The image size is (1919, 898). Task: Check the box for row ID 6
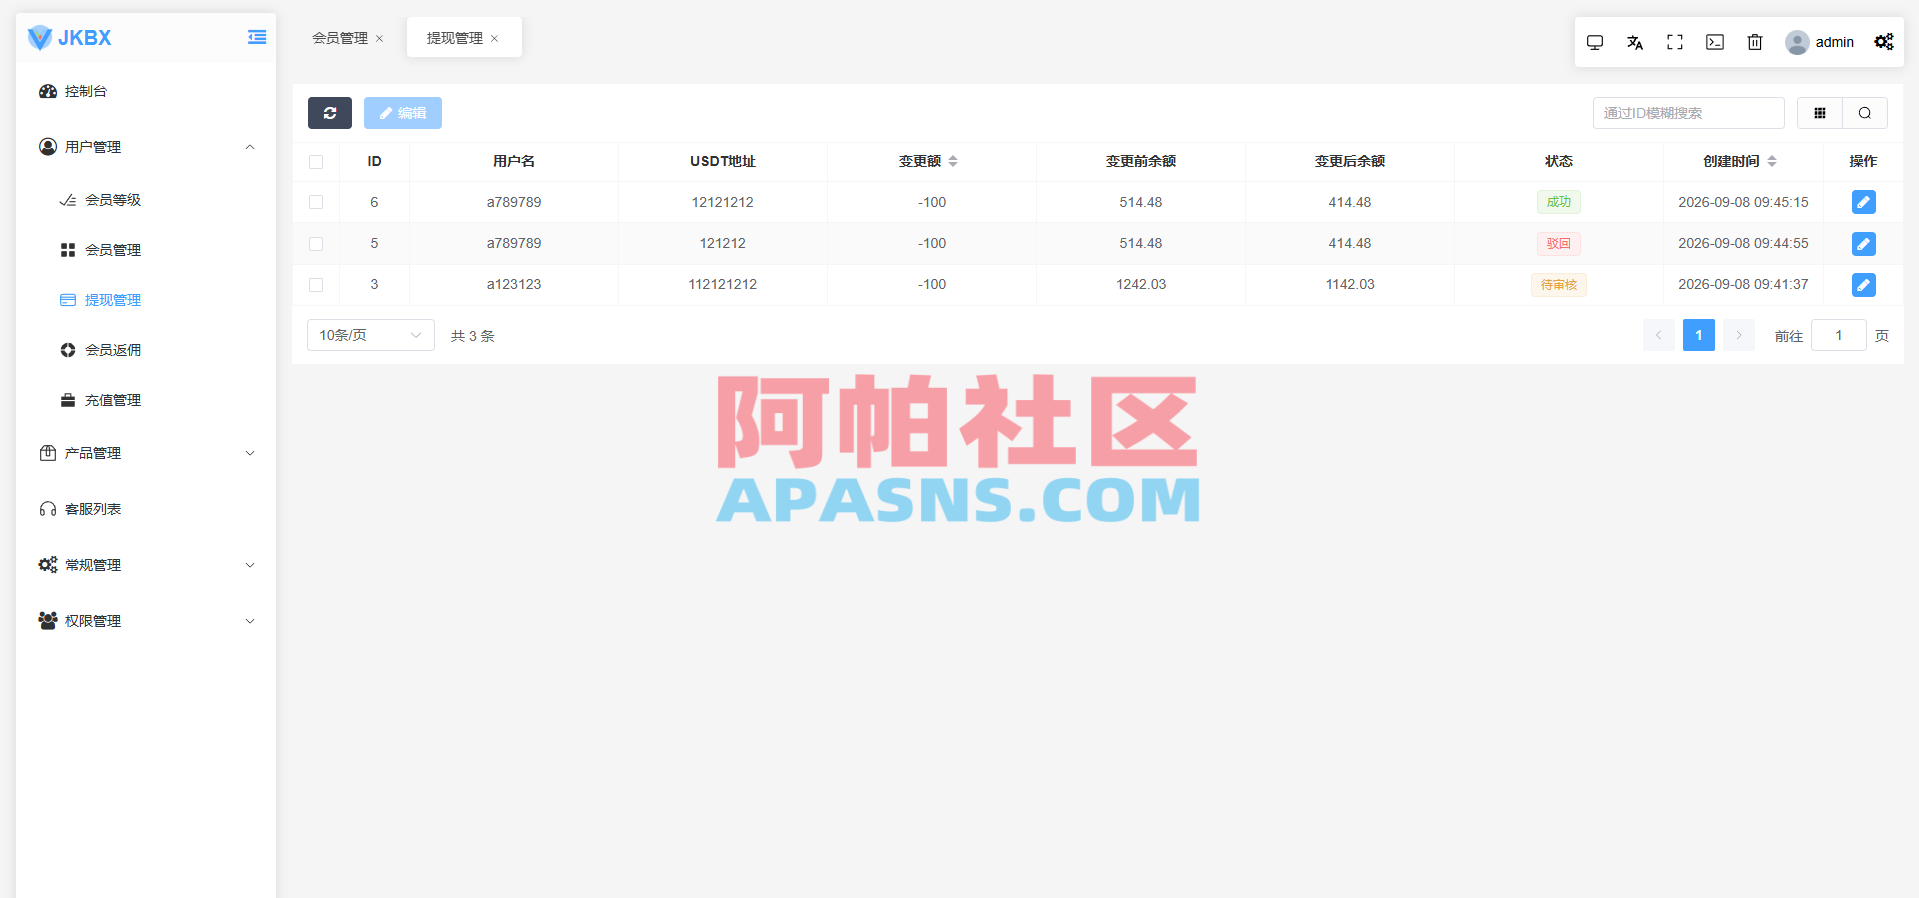tap(316, 202)
